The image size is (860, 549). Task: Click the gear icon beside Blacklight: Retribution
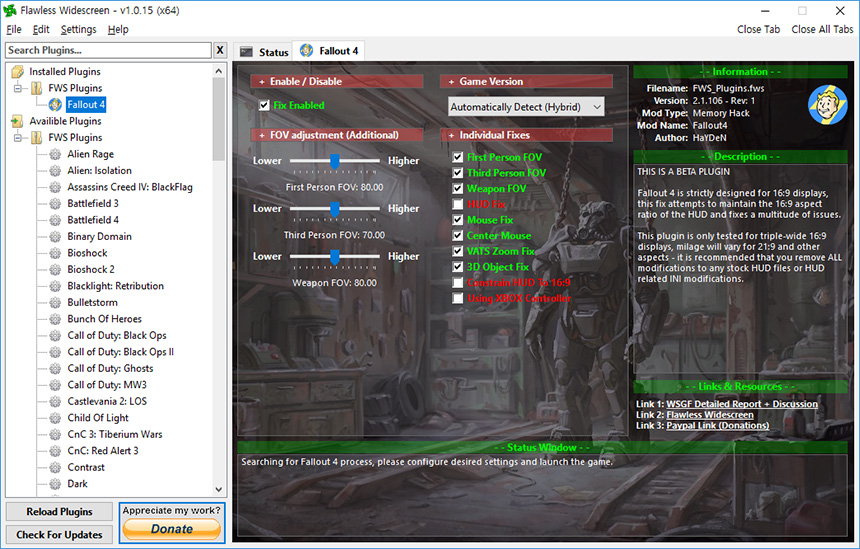[55, 286]
